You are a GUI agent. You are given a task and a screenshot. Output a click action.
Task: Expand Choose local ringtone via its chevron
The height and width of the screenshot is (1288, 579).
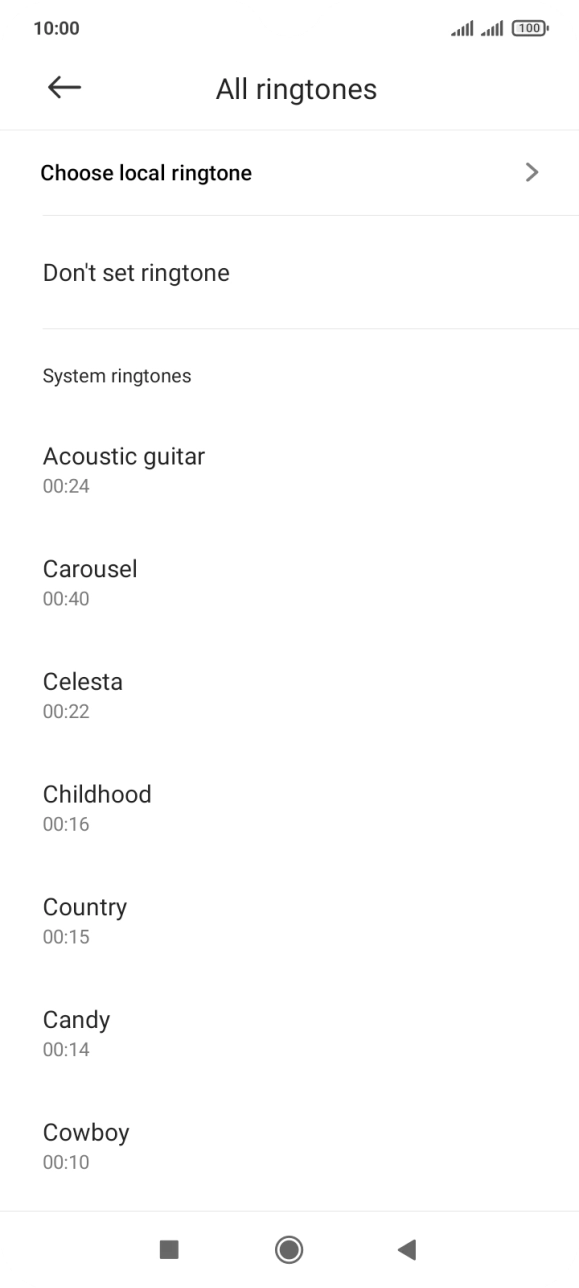click(x=532, y=172)
